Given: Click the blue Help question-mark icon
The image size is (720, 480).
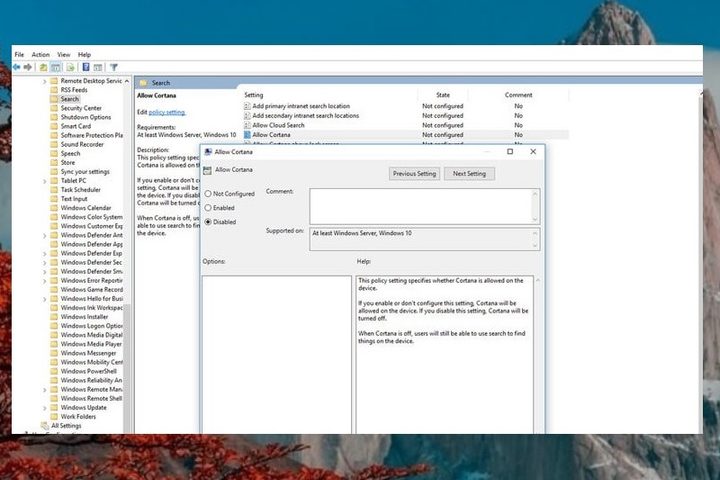Looking at the screenshot, I should click(x=86, y=68).
